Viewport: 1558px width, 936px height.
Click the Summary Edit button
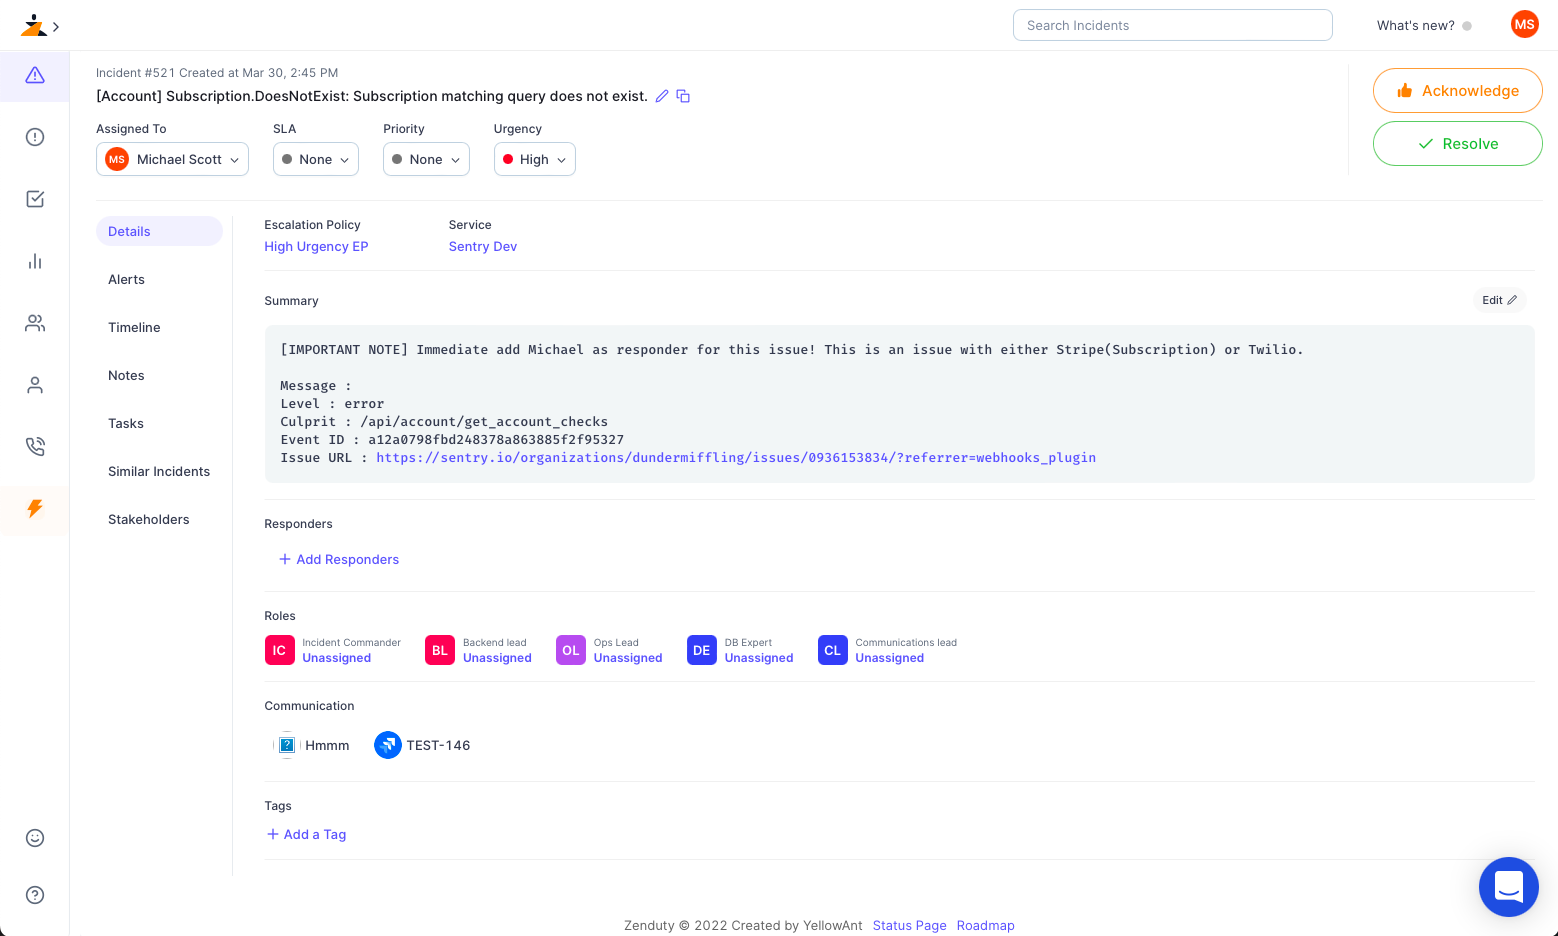(1499, 300)
